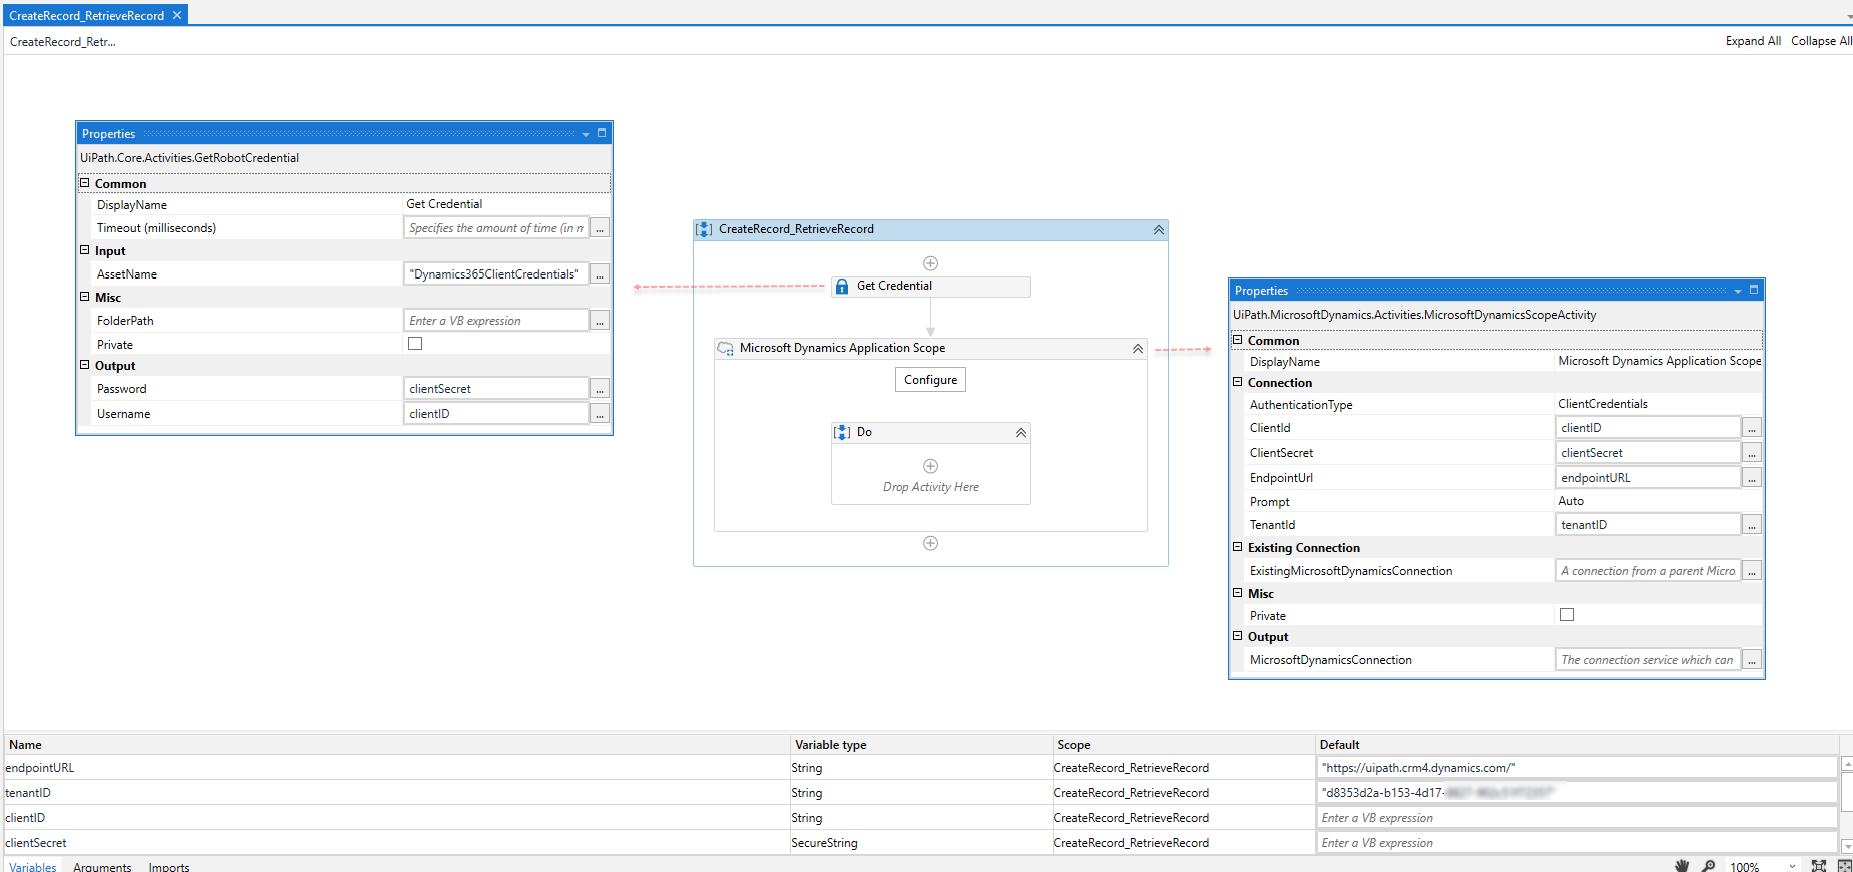
Task: Select the endpointURL variable name
Action: coord(40,768)
